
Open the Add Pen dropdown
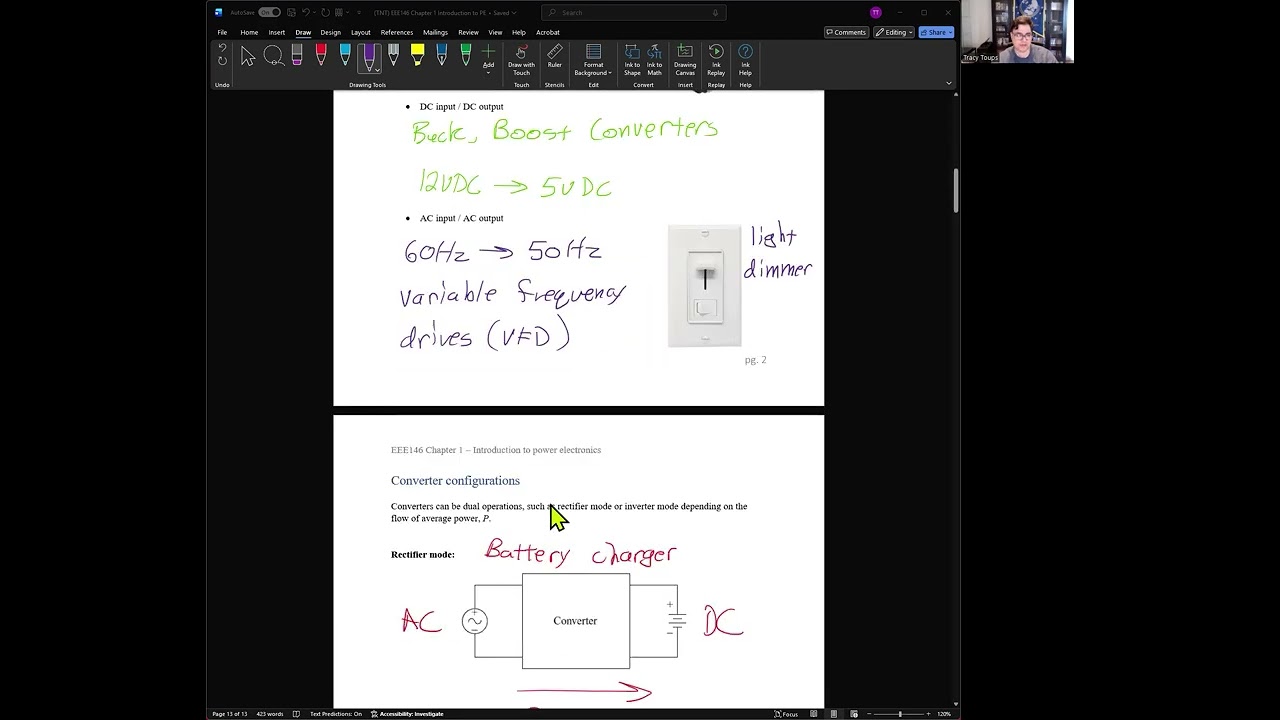488,59
